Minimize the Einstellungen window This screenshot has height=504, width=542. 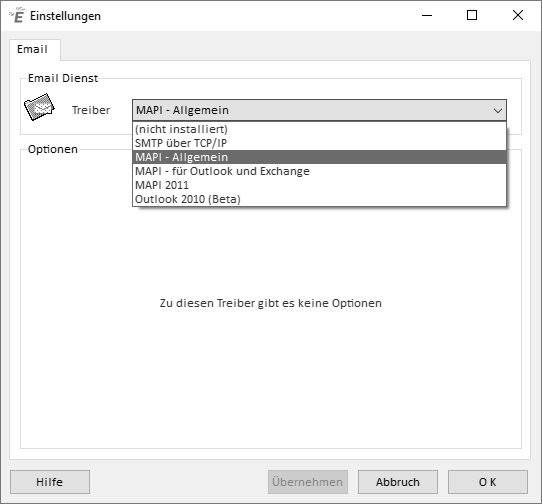427,15
